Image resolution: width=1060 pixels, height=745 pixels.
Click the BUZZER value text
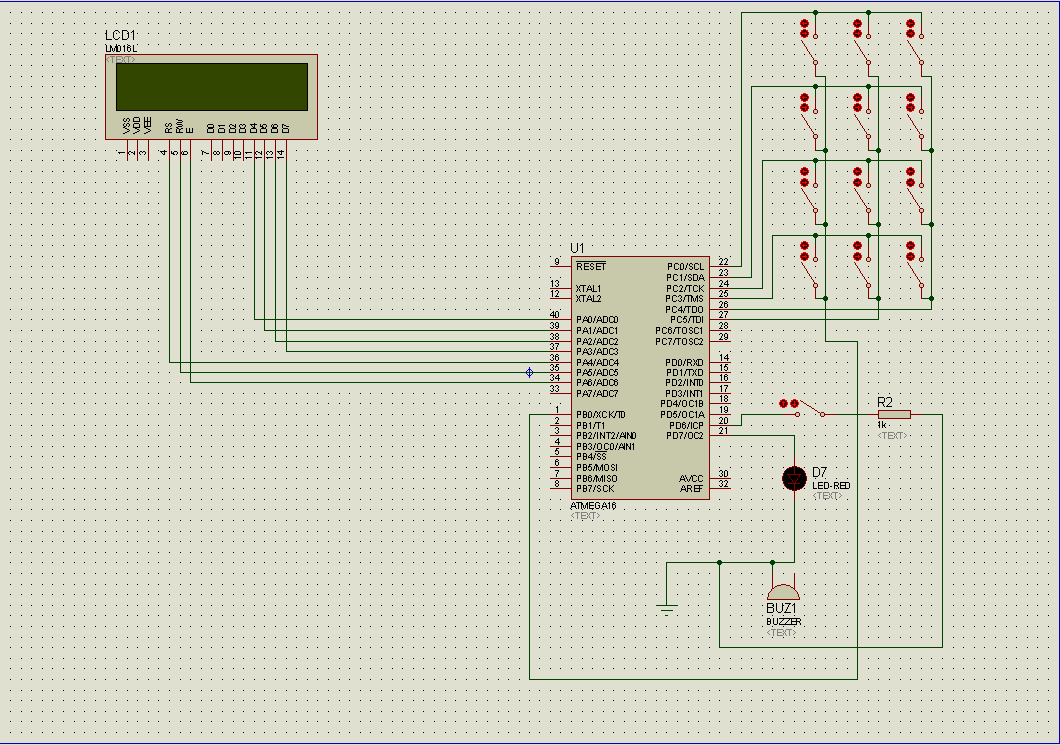click(784, 621)
